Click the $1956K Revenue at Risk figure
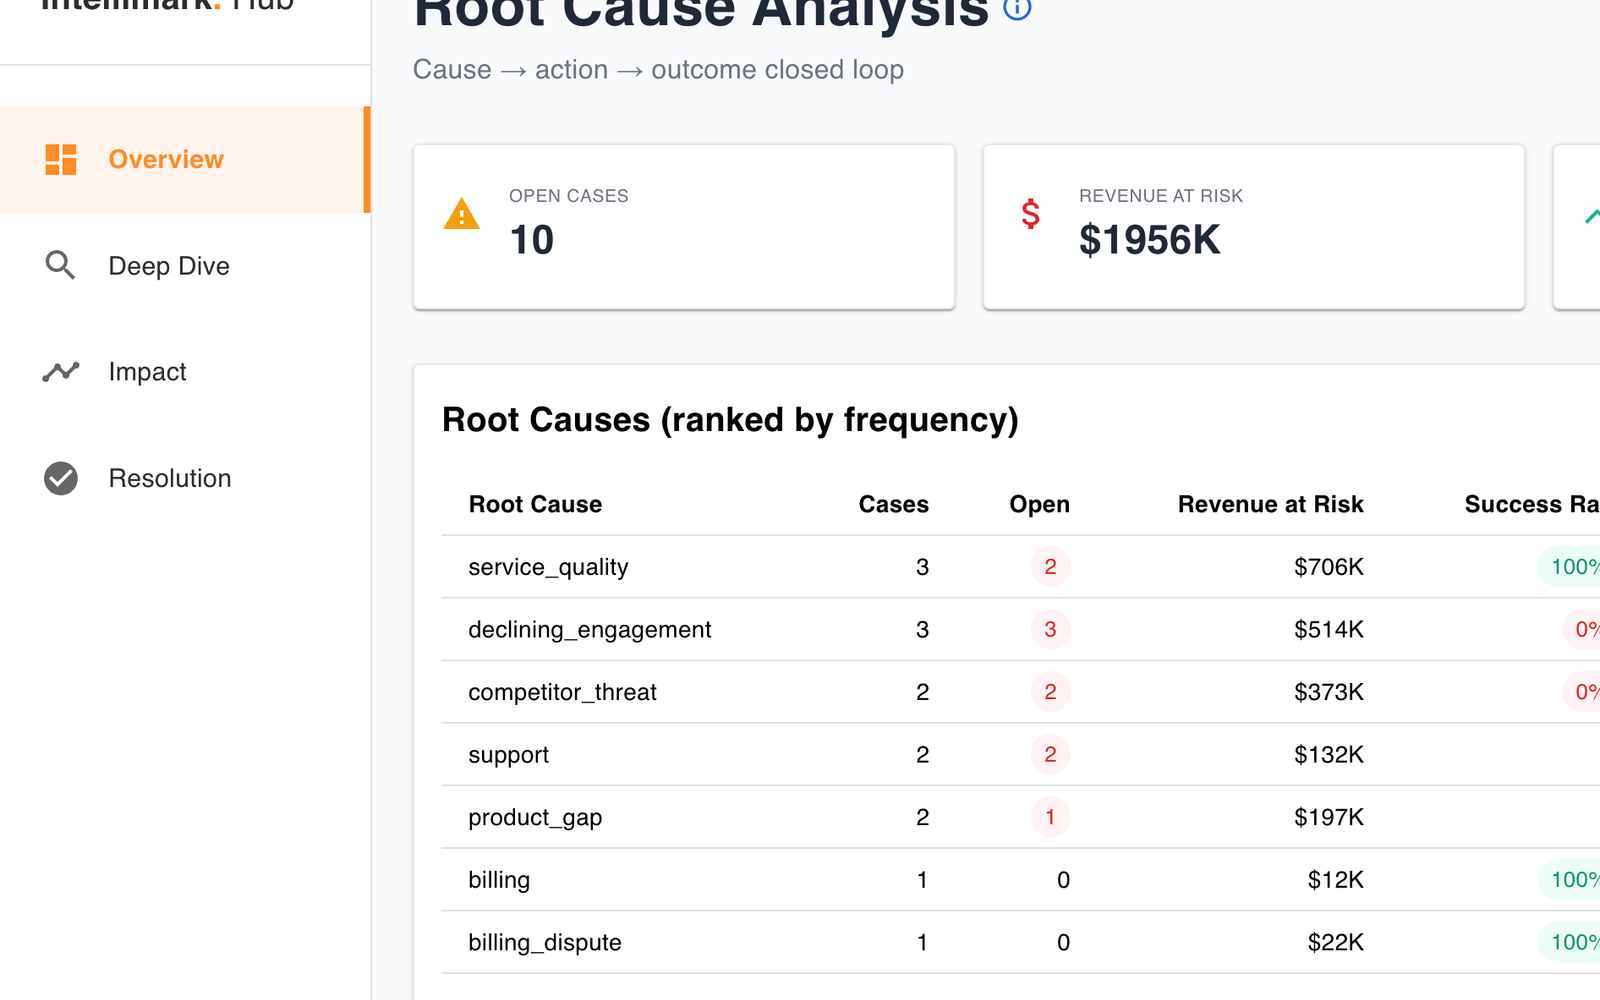The width and height of the screenshot is (1600, 1000). click(1149, 240)
